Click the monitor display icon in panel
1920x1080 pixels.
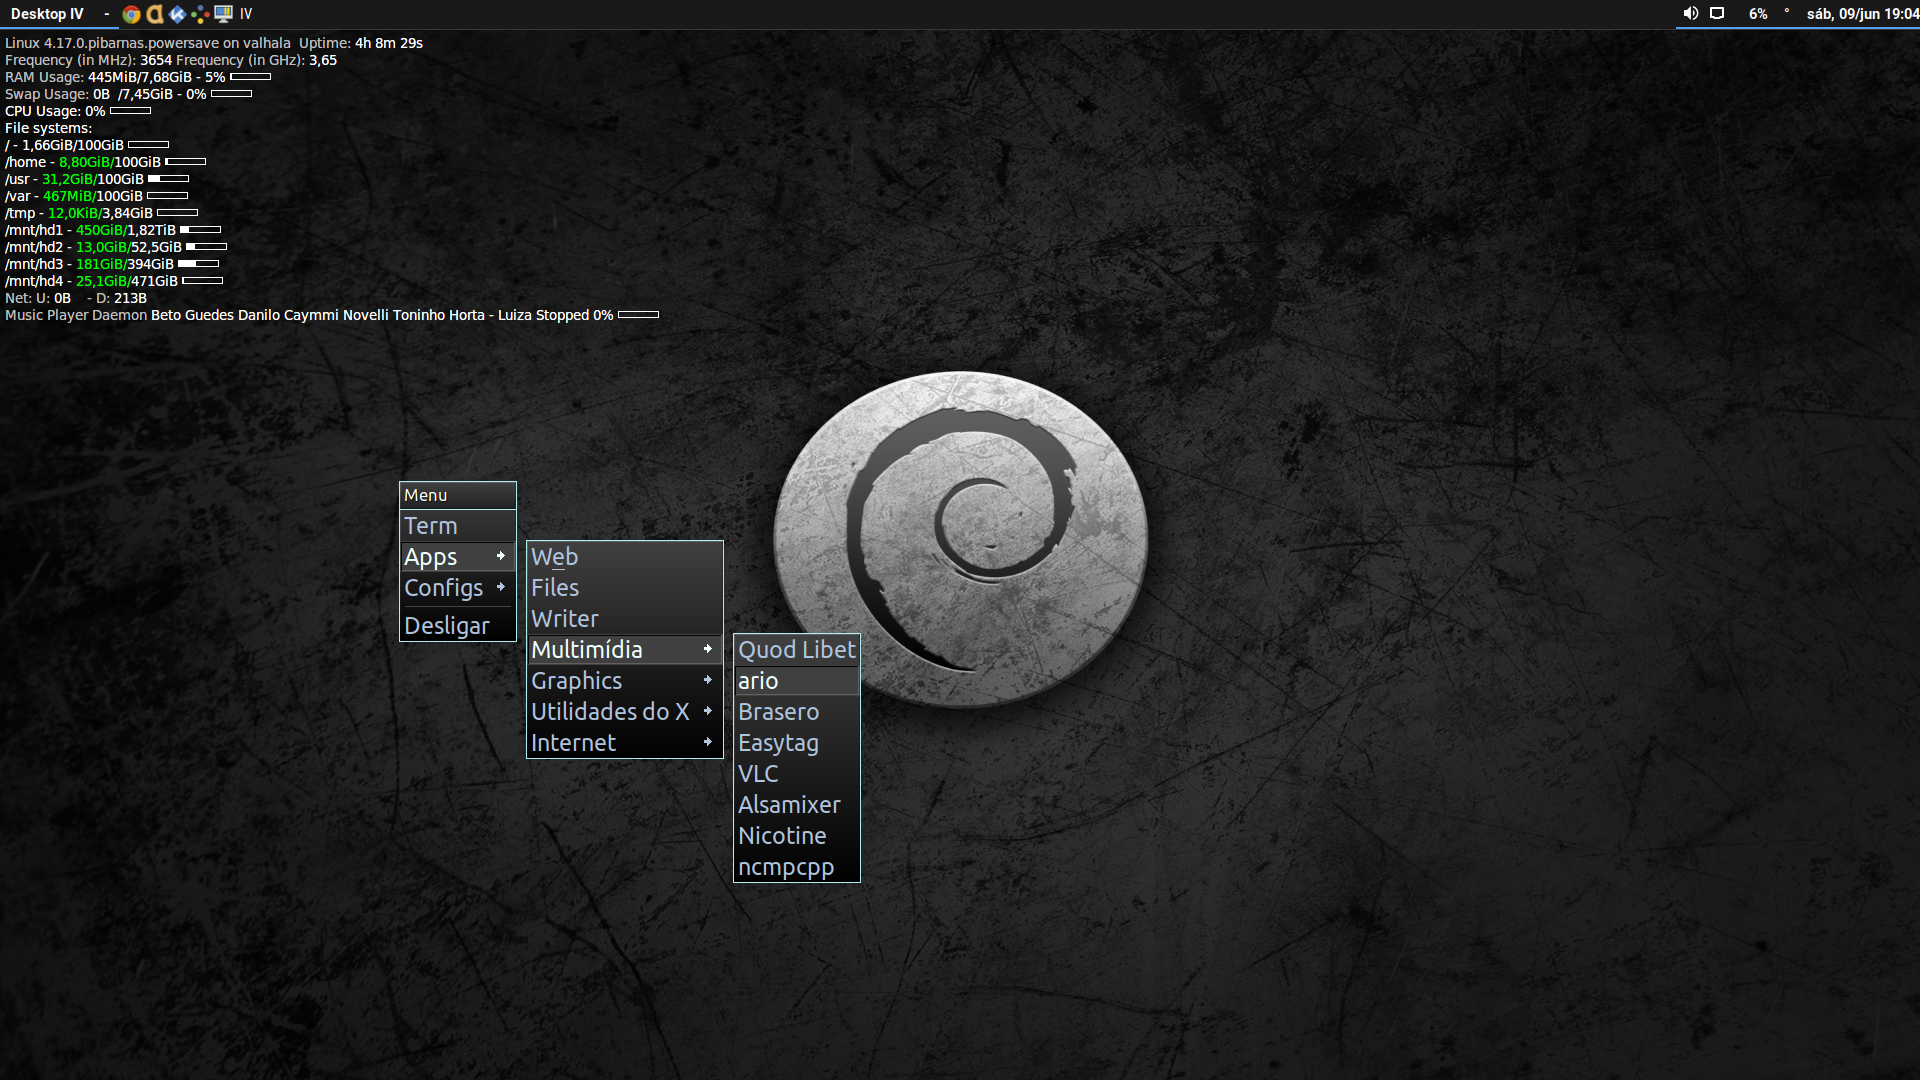click(223, 14)
